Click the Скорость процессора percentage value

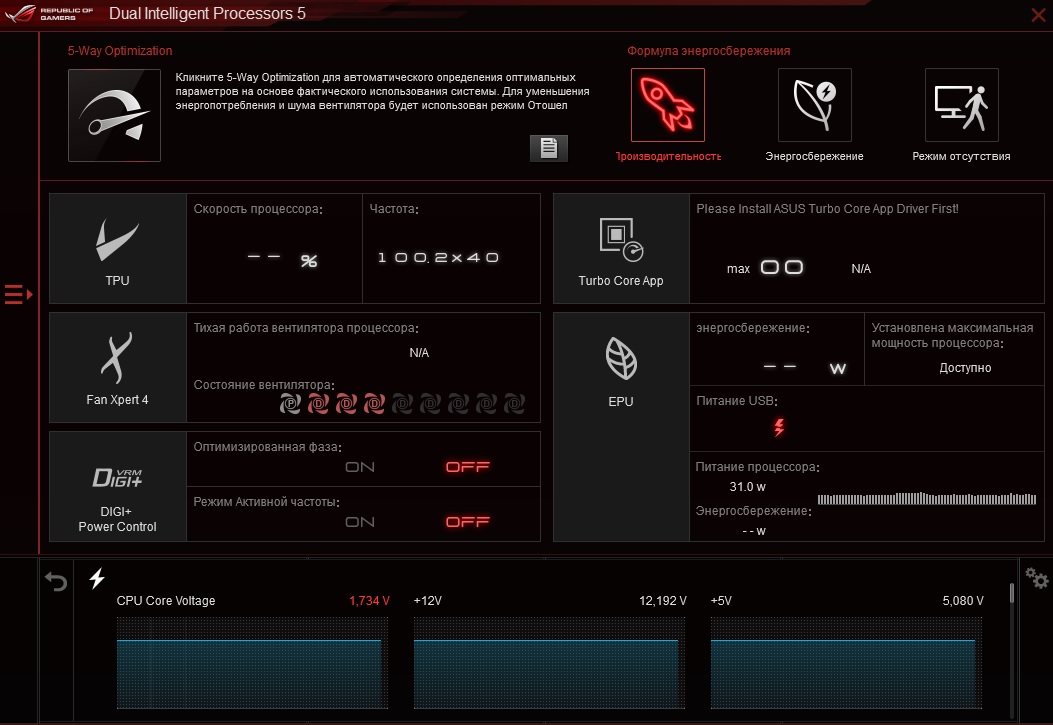[282, 260]
